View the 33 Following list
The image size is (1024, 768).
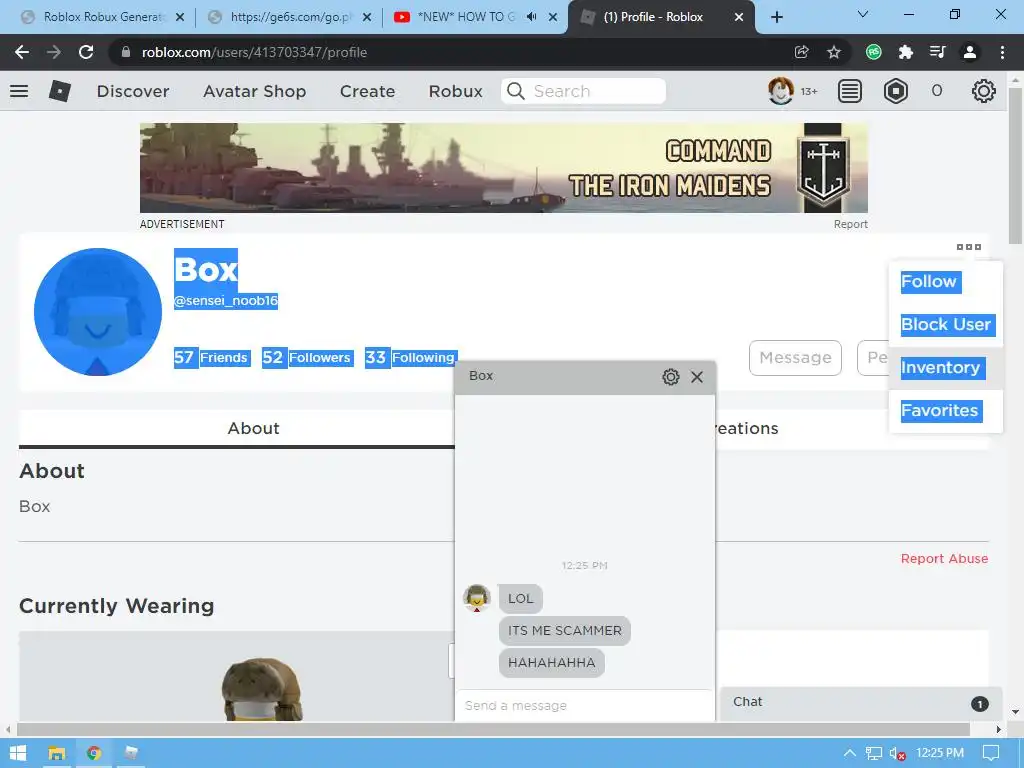pyautogui.click(x=411, y=357)
